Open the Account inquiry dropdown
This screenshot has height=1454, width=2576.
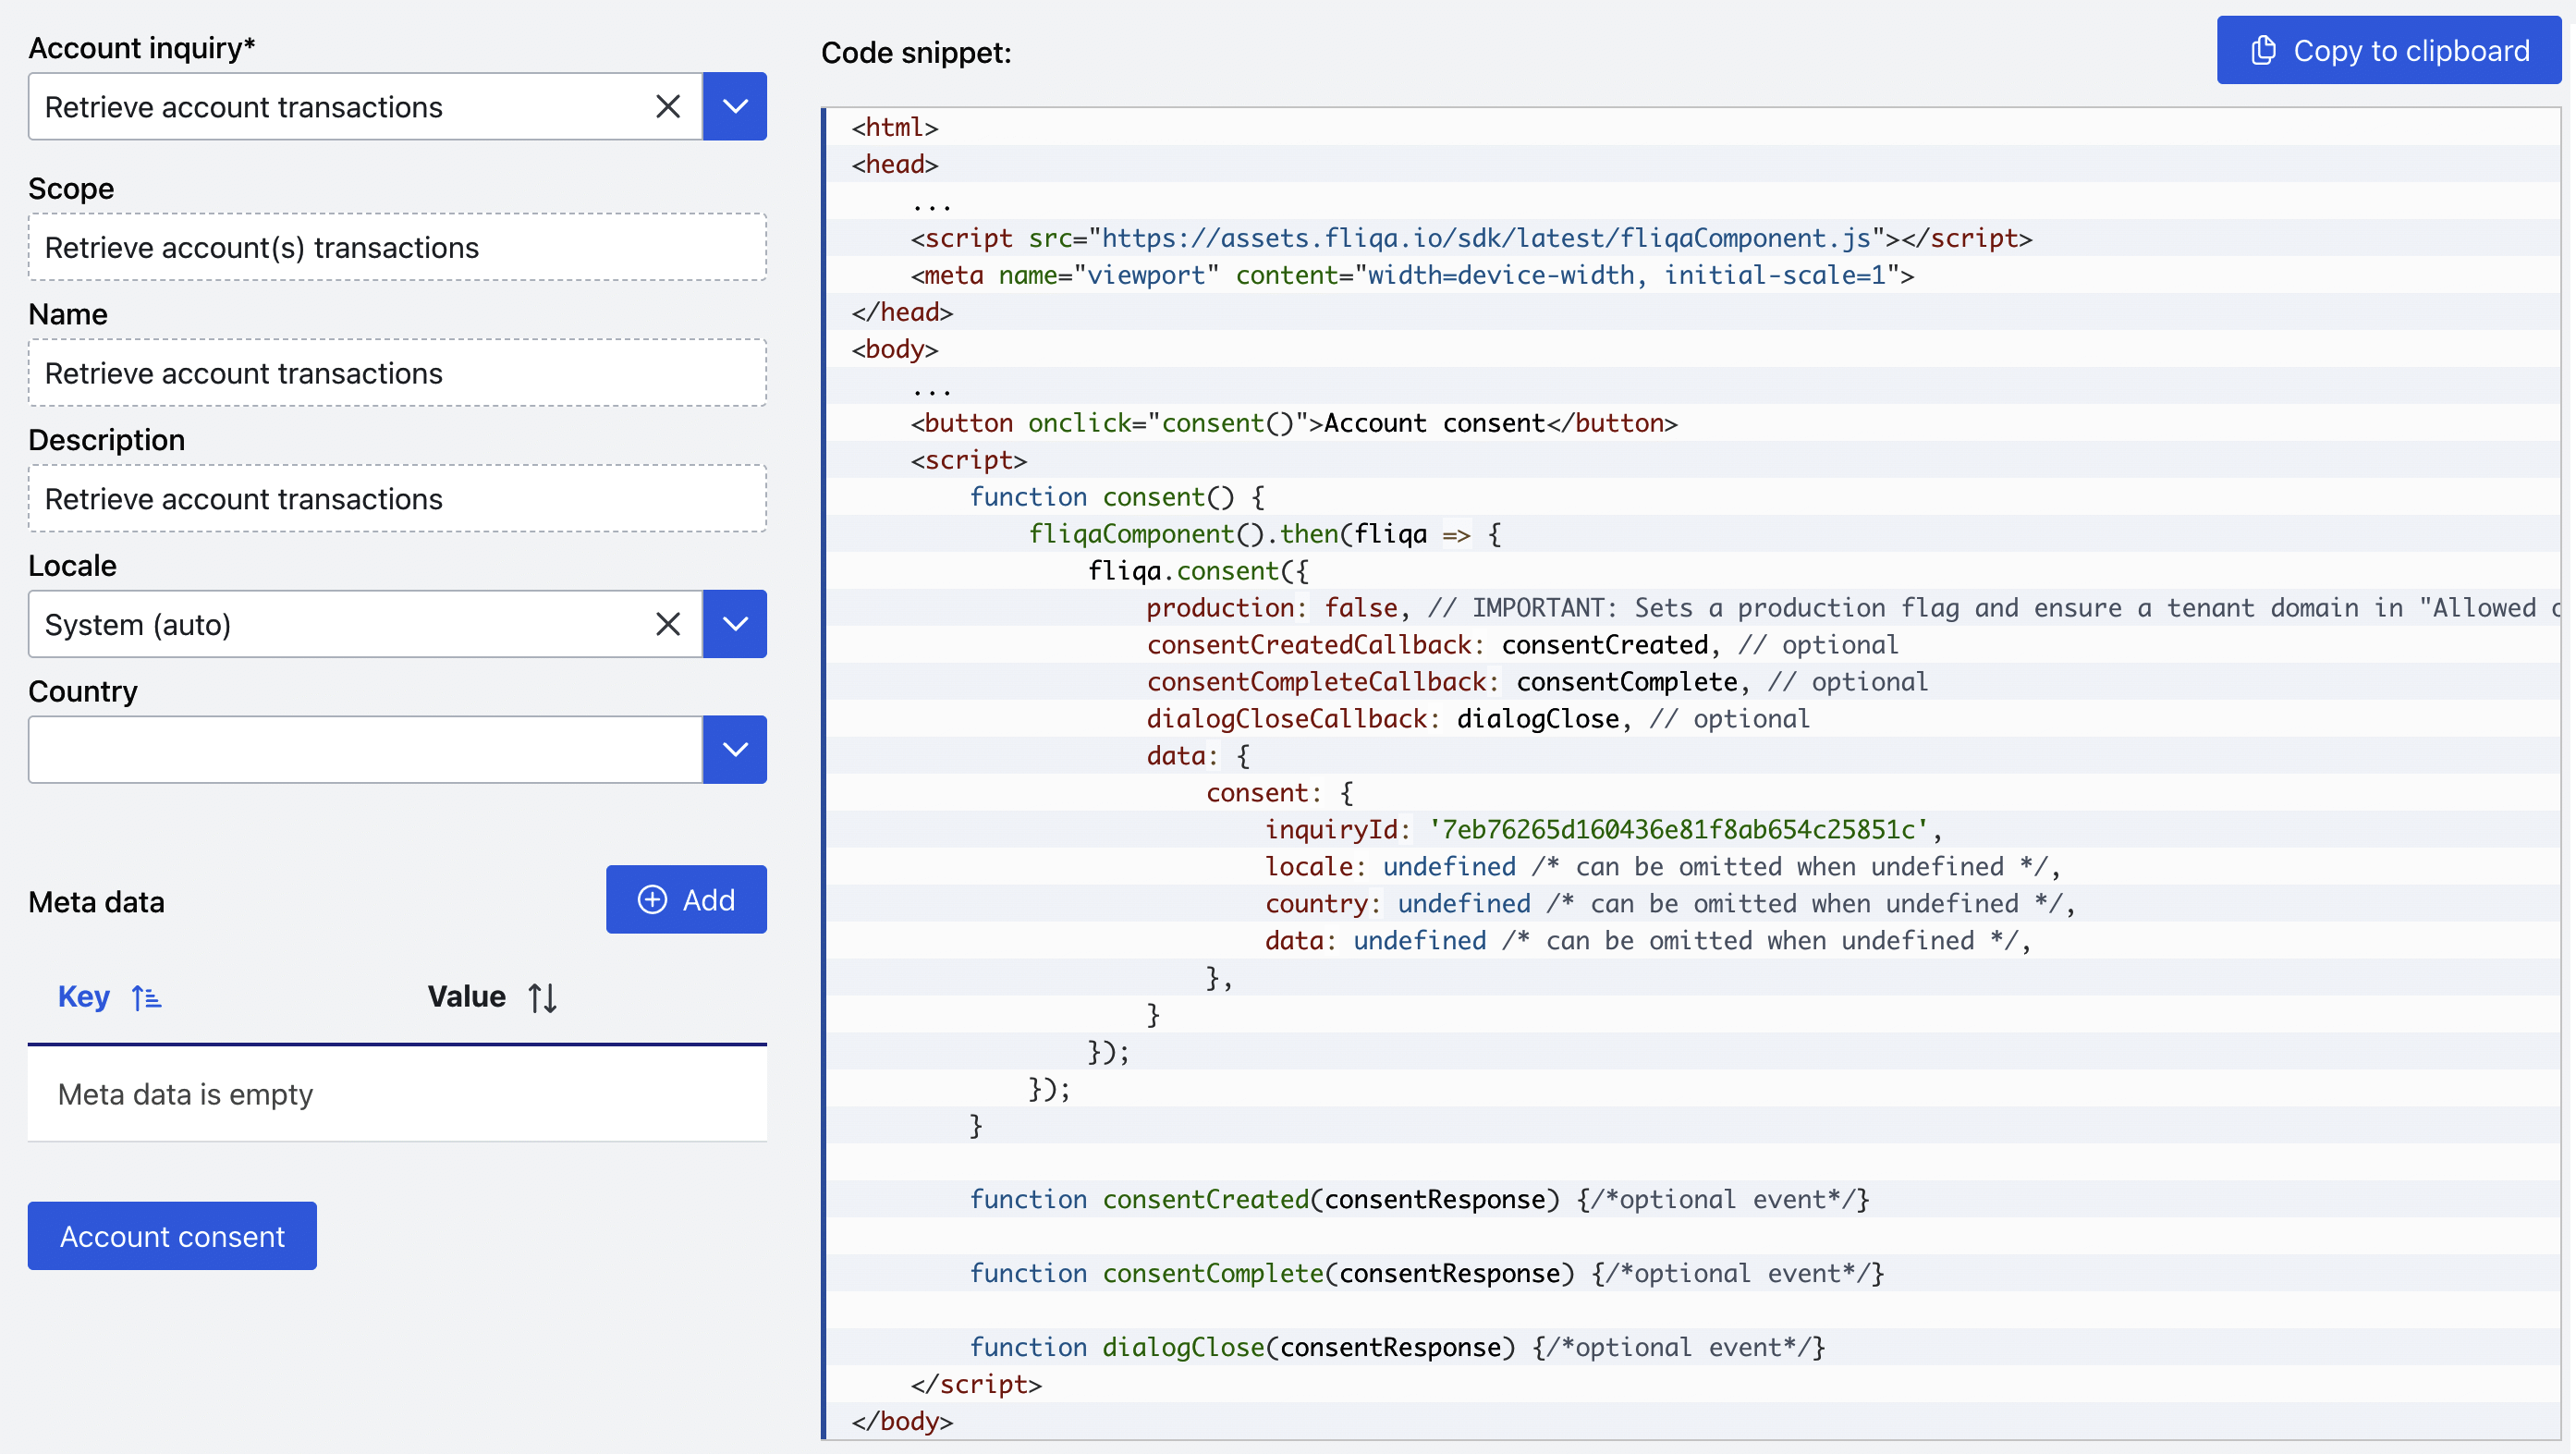pyautogui.click(x=735, y=106)
